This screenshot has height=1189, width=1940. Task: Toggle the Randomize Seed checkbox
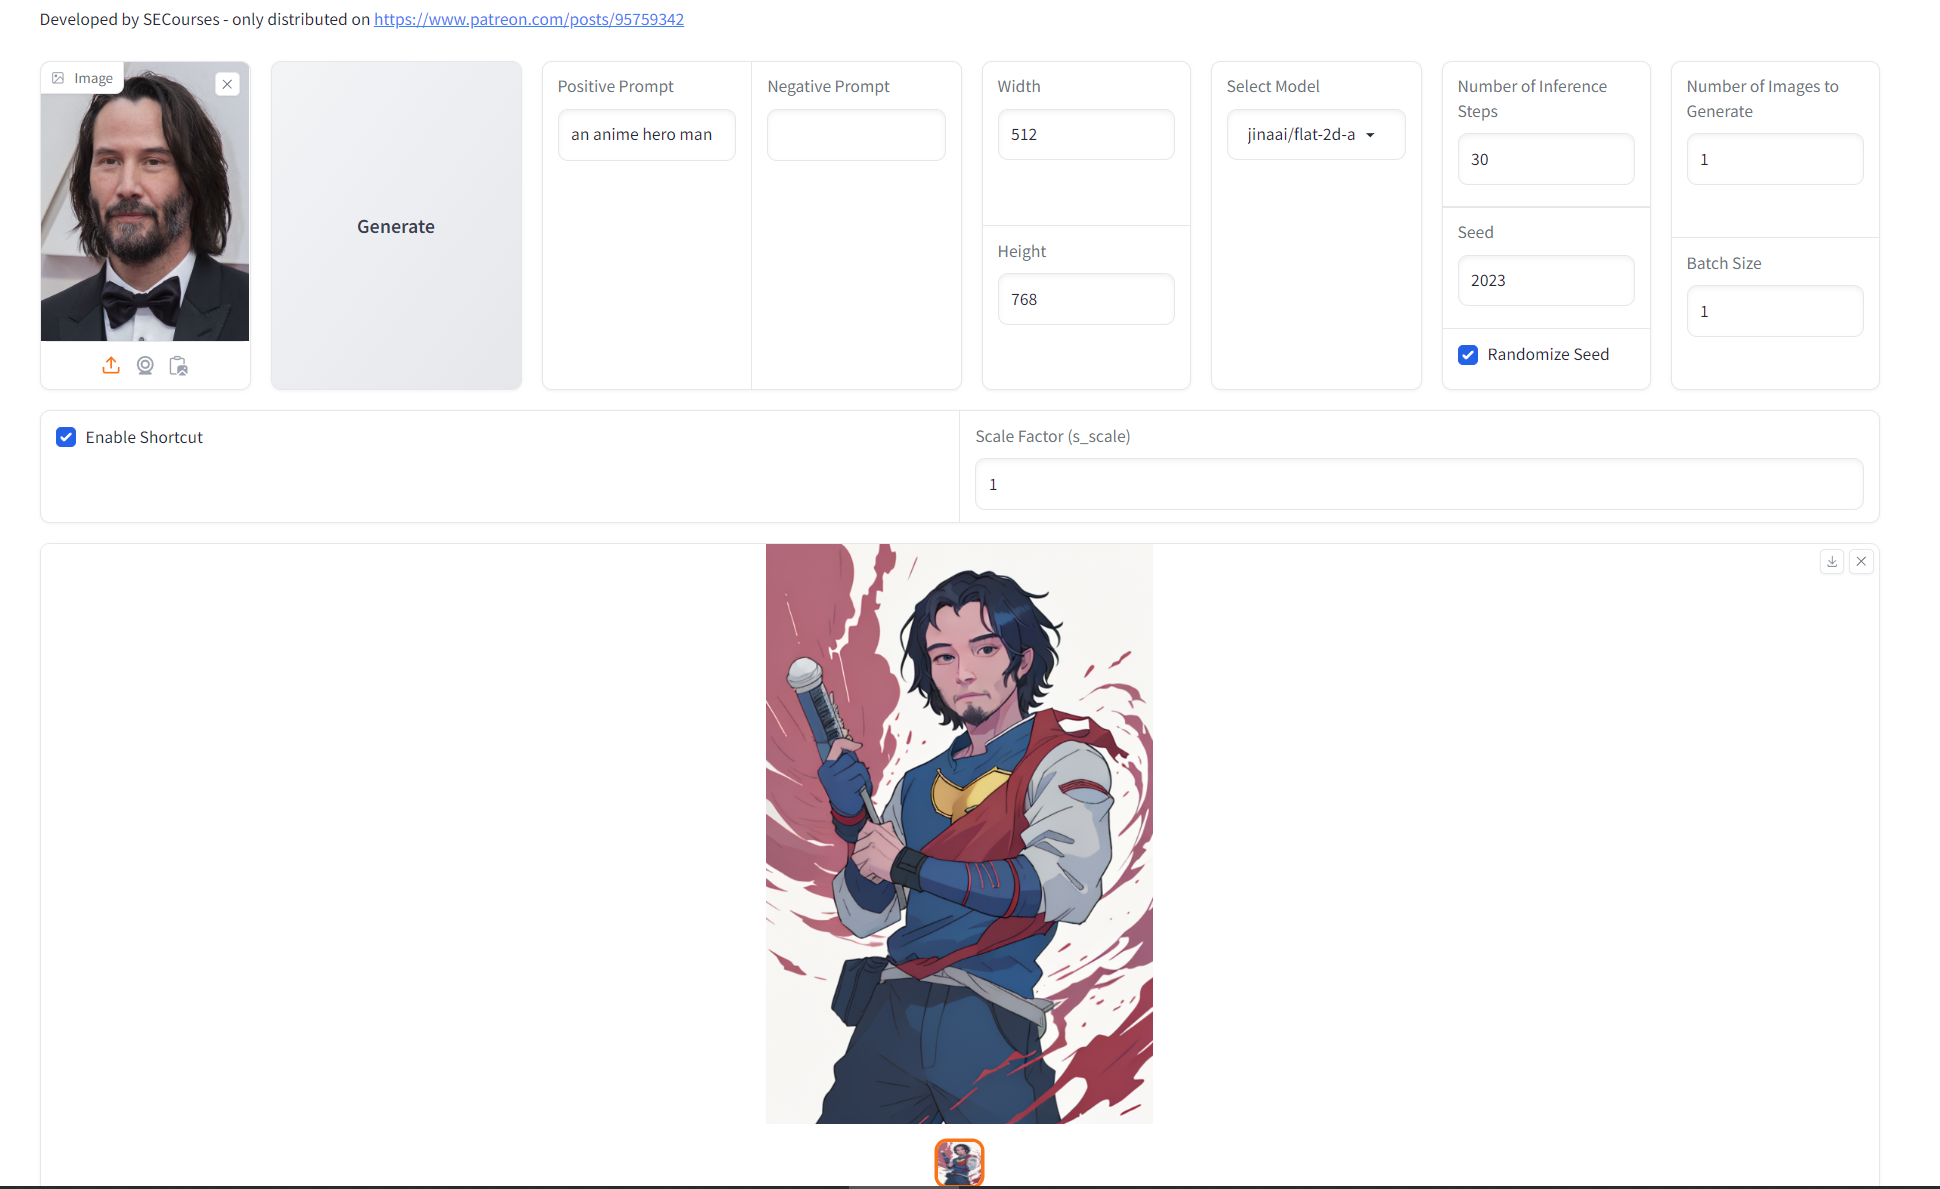1468,355
